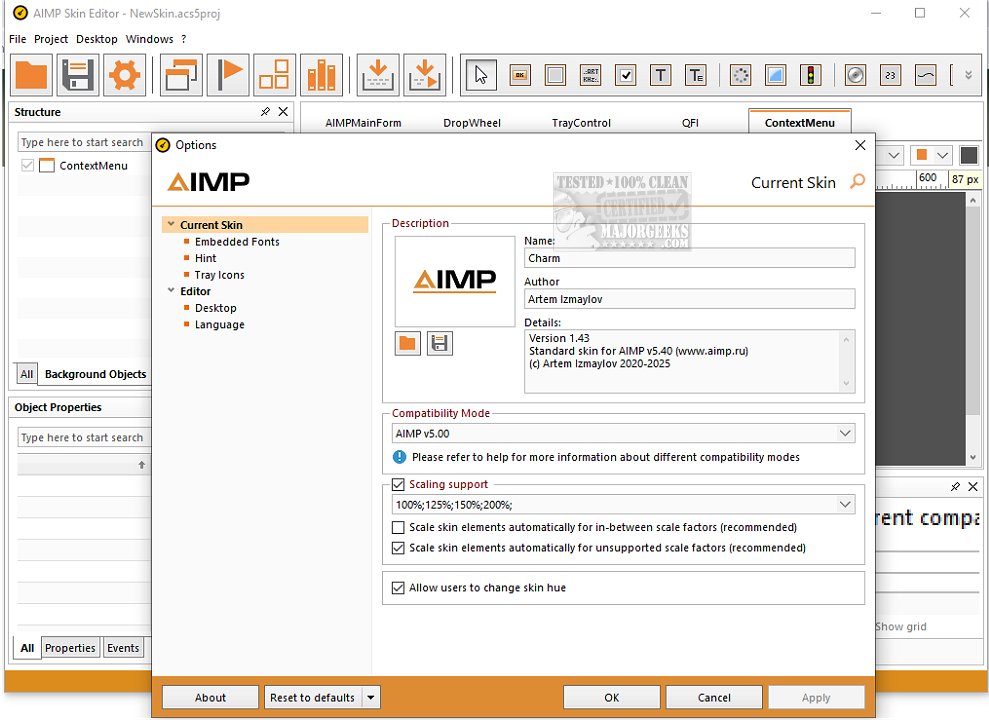Viewport: 989px width, 720px height.
Task: Switch to Events tab in Object Properties
Action: (x=123, y=648)
